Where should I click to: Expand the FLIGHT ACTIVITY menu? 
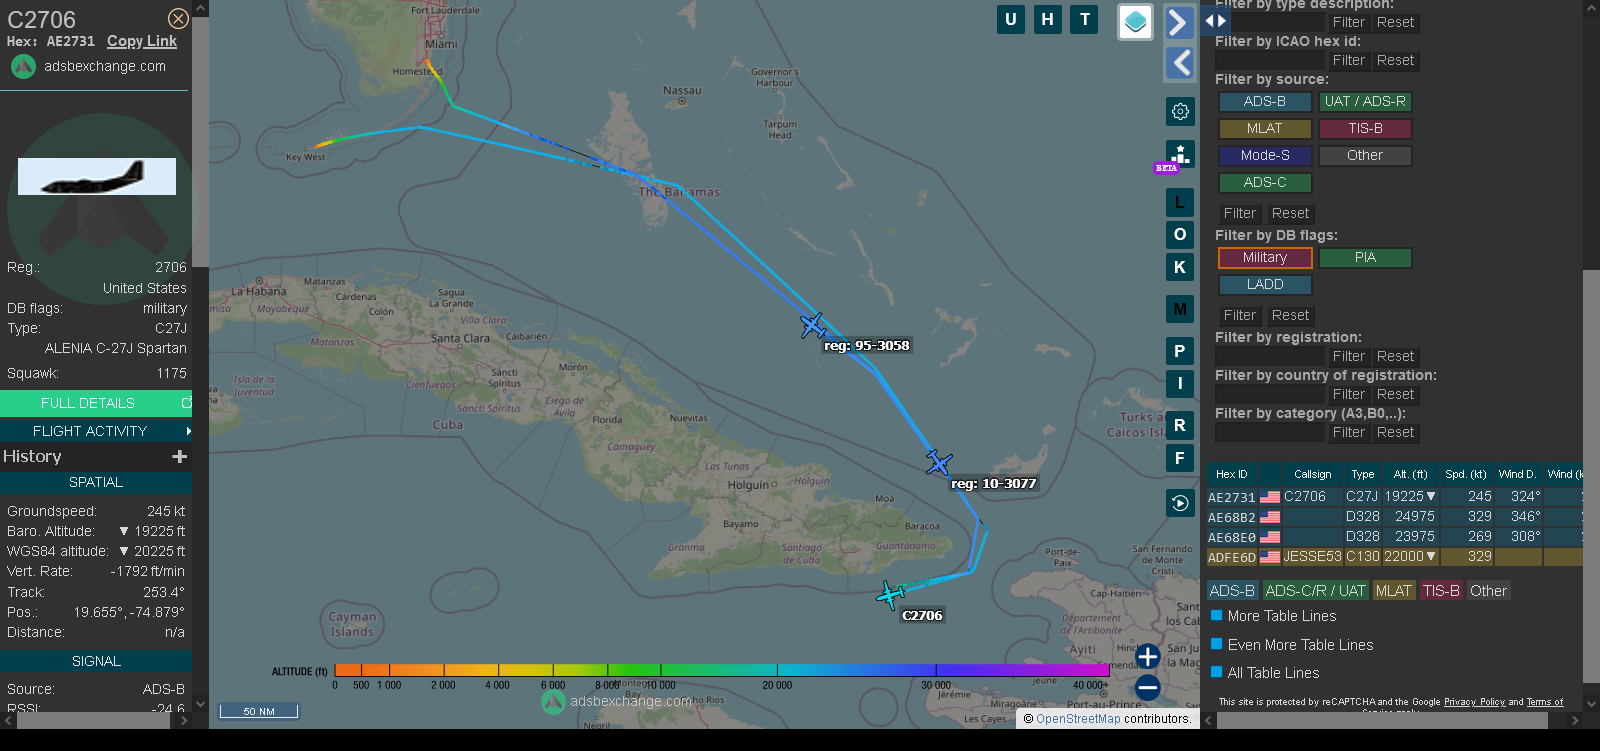click(x=96, y=431)
